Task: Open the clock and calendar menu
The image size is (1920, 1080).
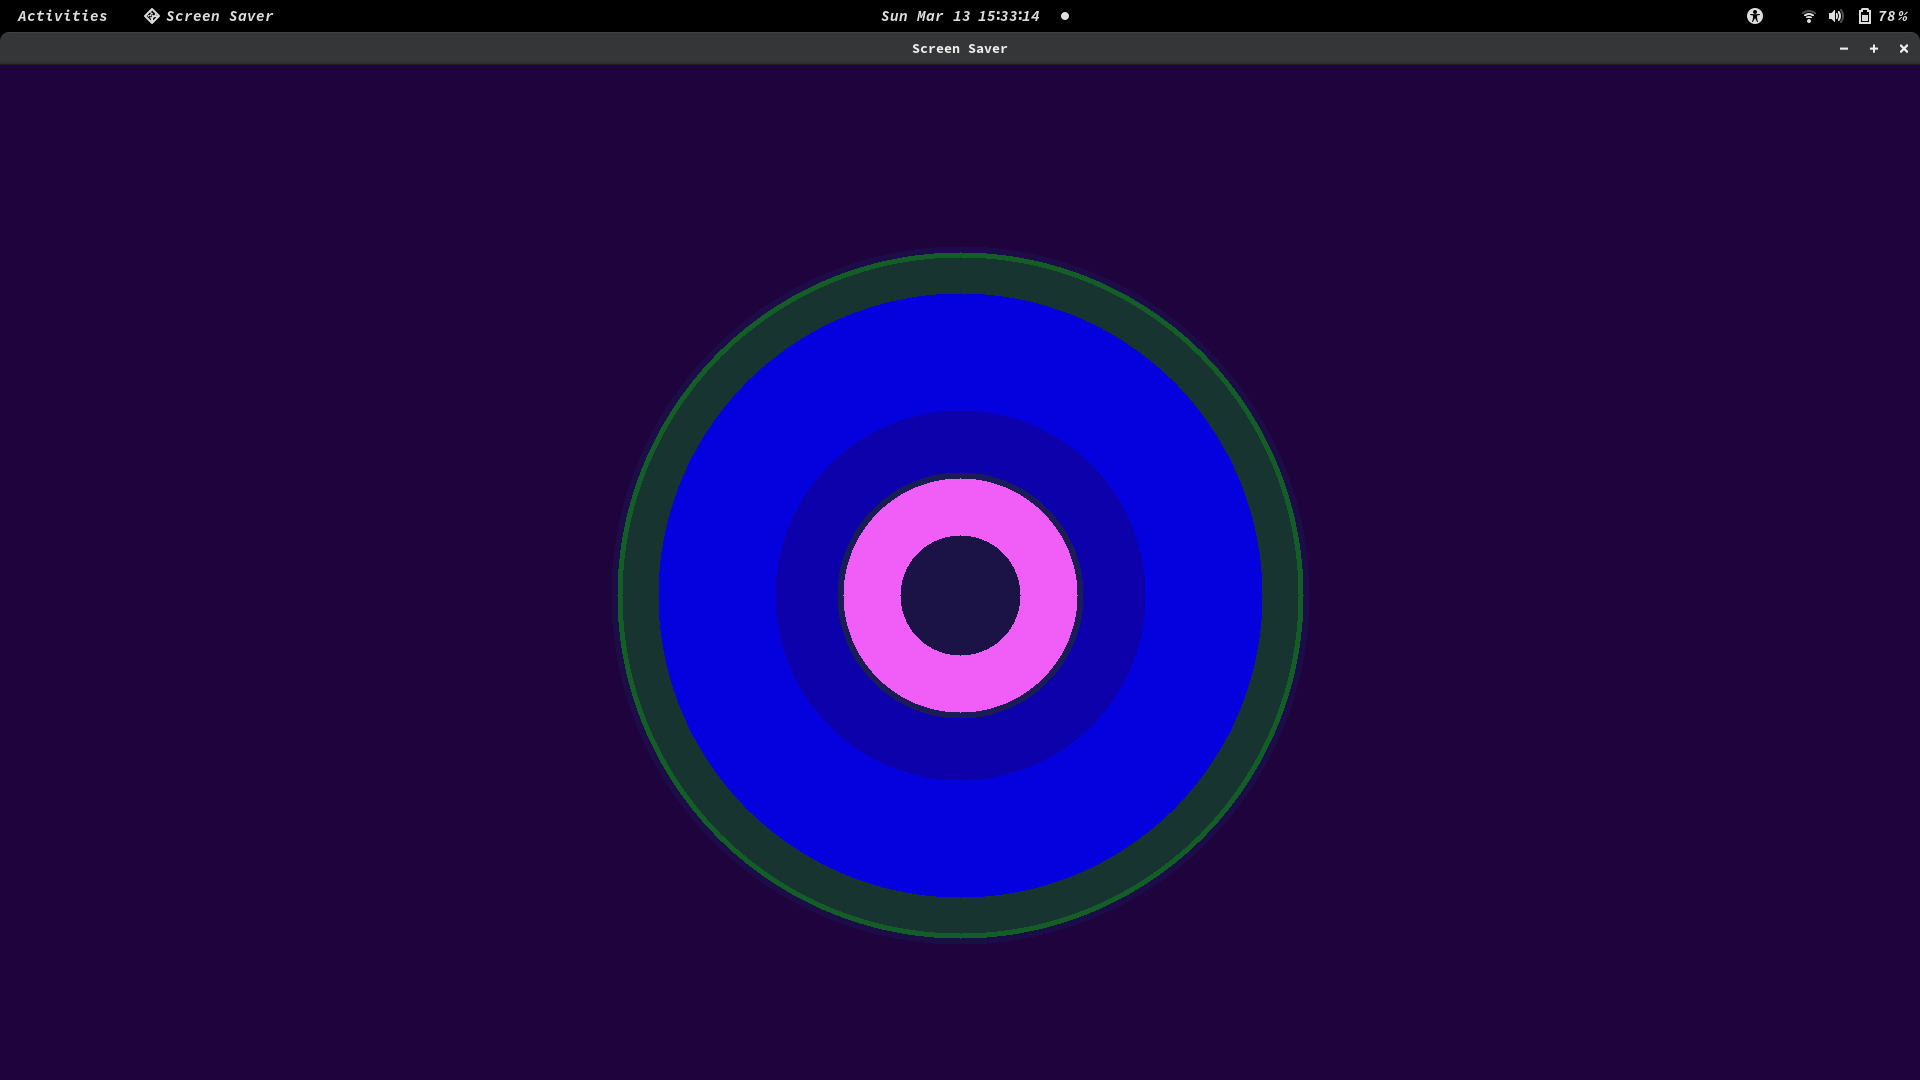Action: [959, 16]
